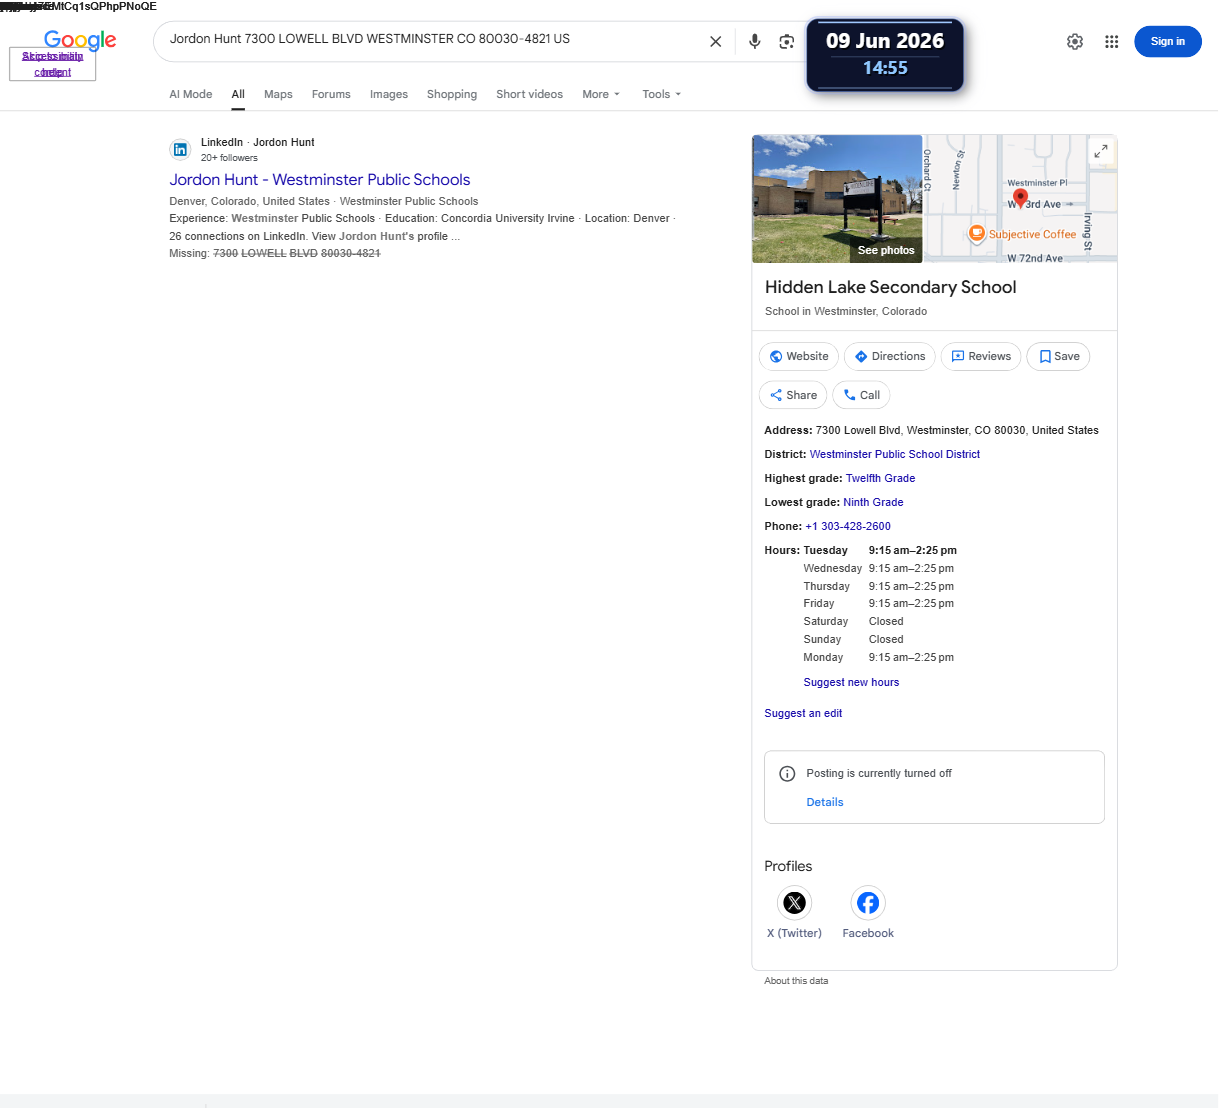Click Suggest new hours link
Viewport: 1228px width, 1108px height.
[x=851, y=682]
